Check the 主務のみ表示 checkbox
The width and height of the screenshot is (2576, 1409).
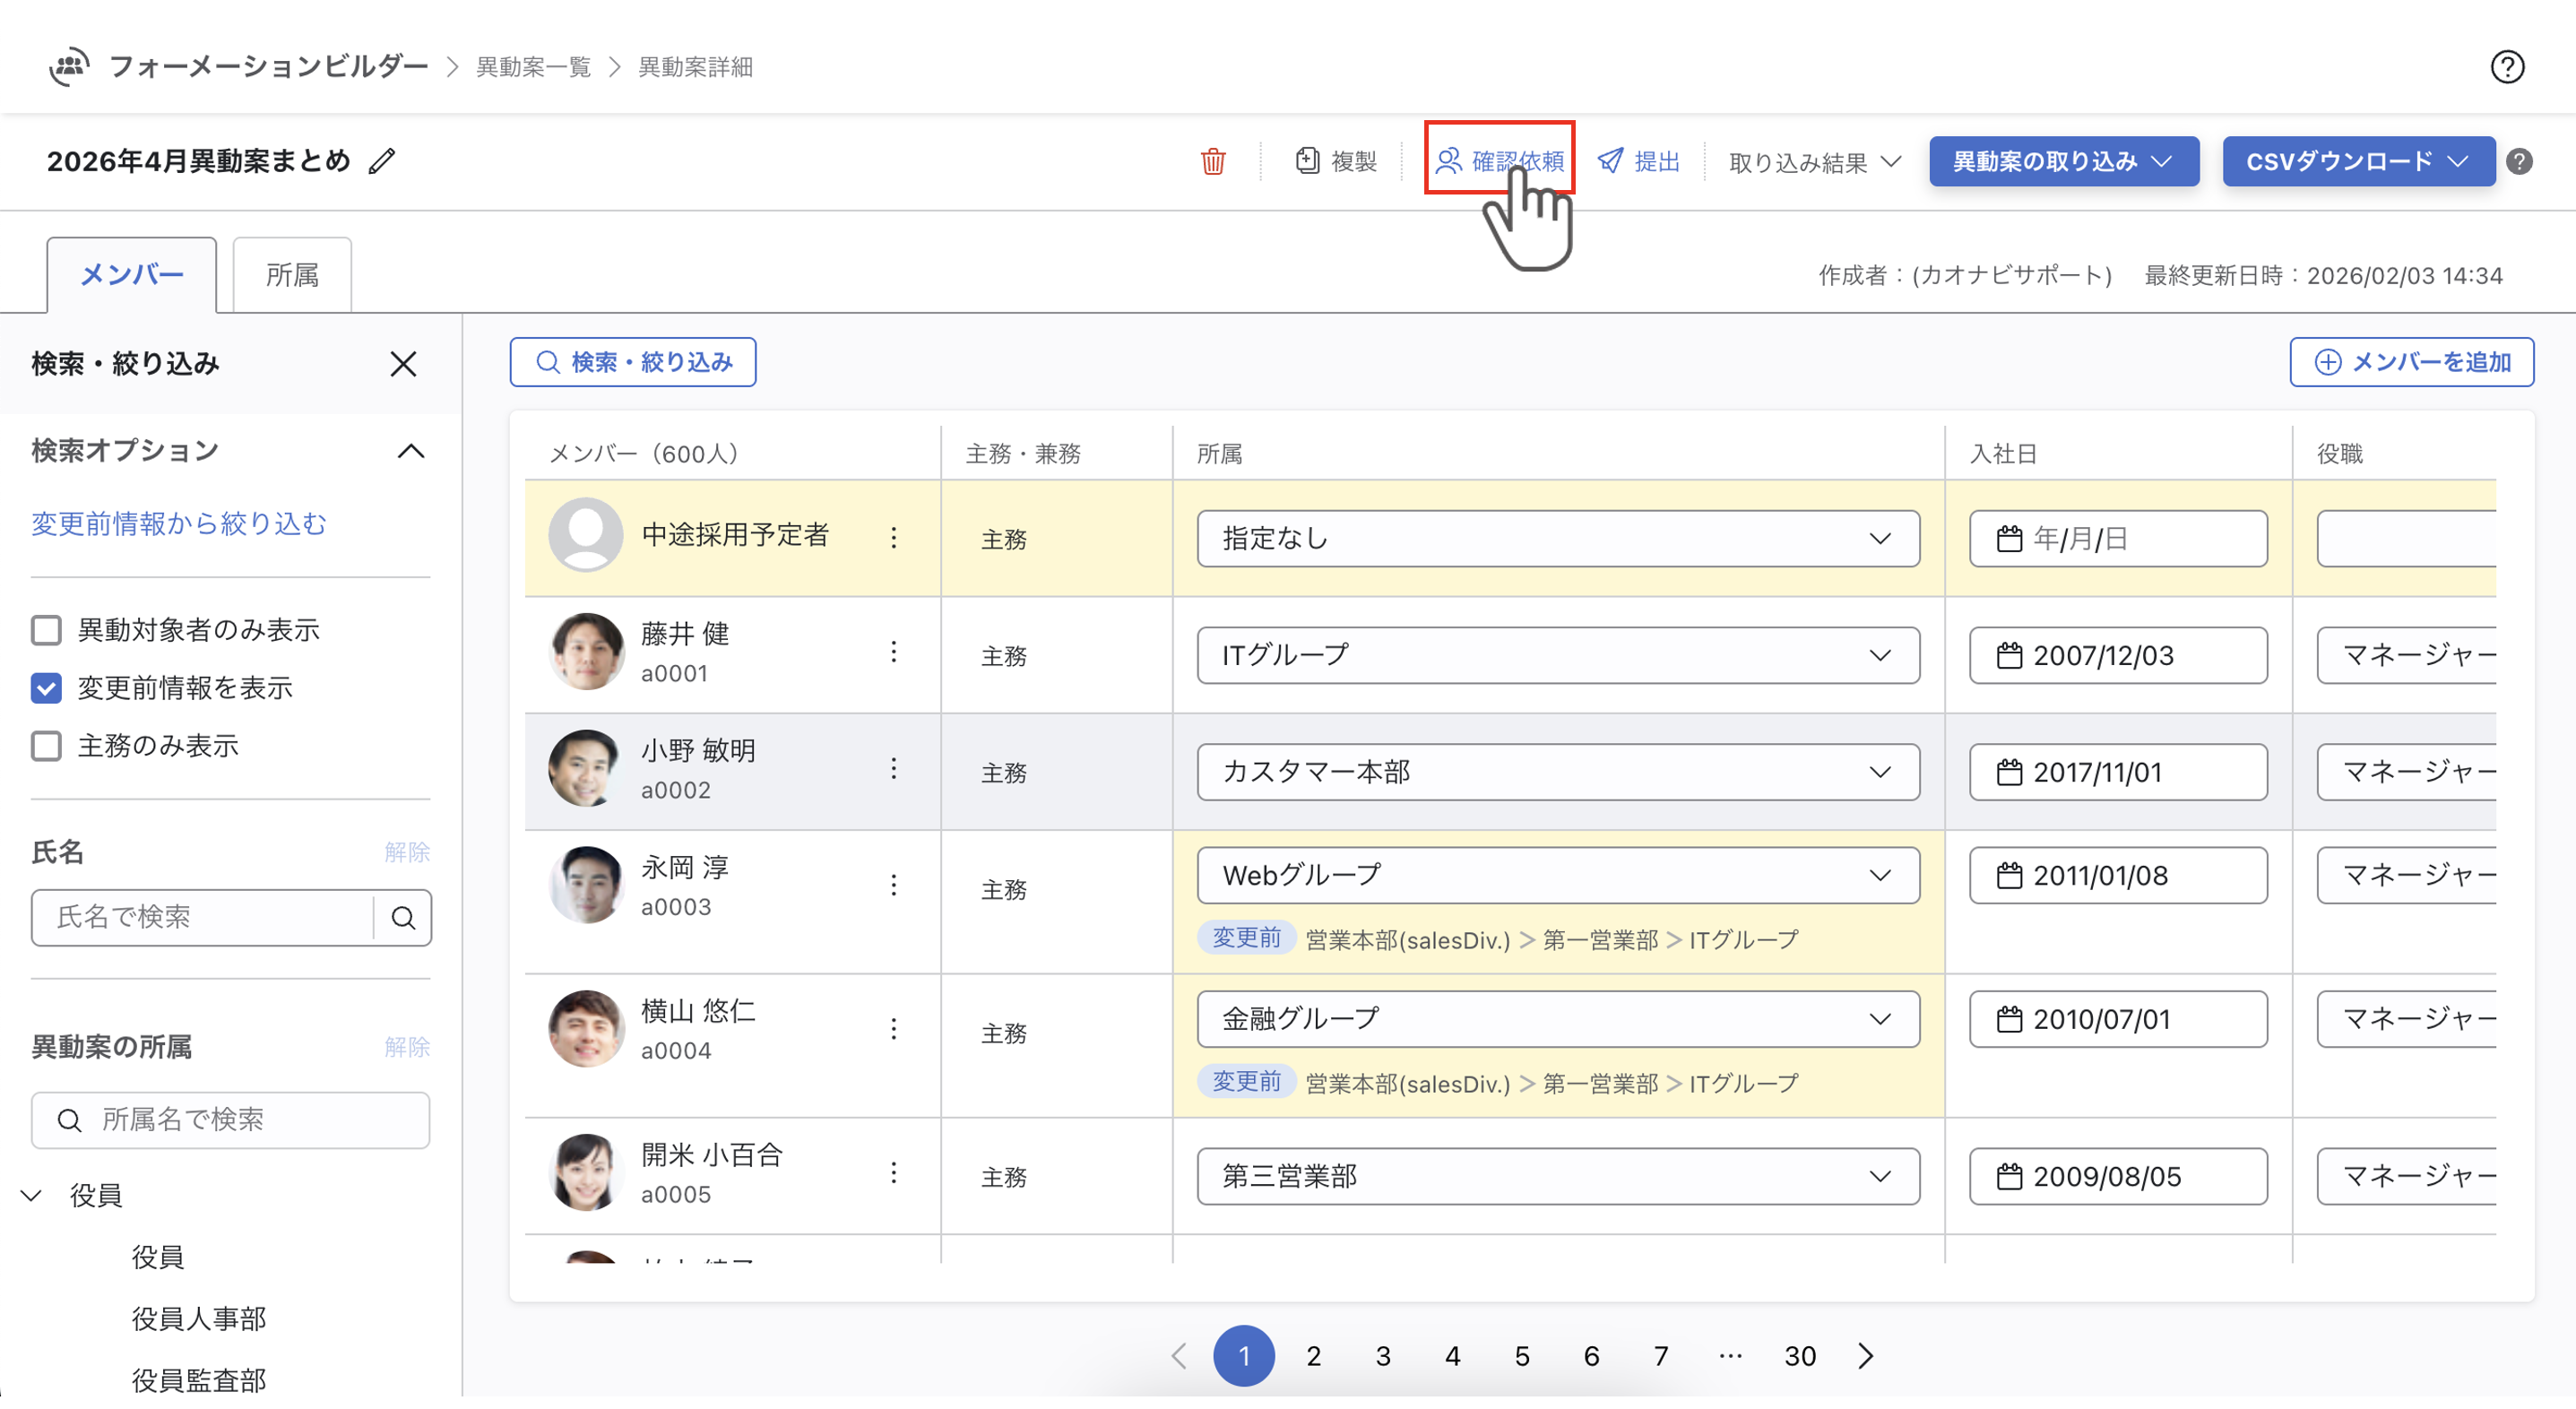click(46, 746)
